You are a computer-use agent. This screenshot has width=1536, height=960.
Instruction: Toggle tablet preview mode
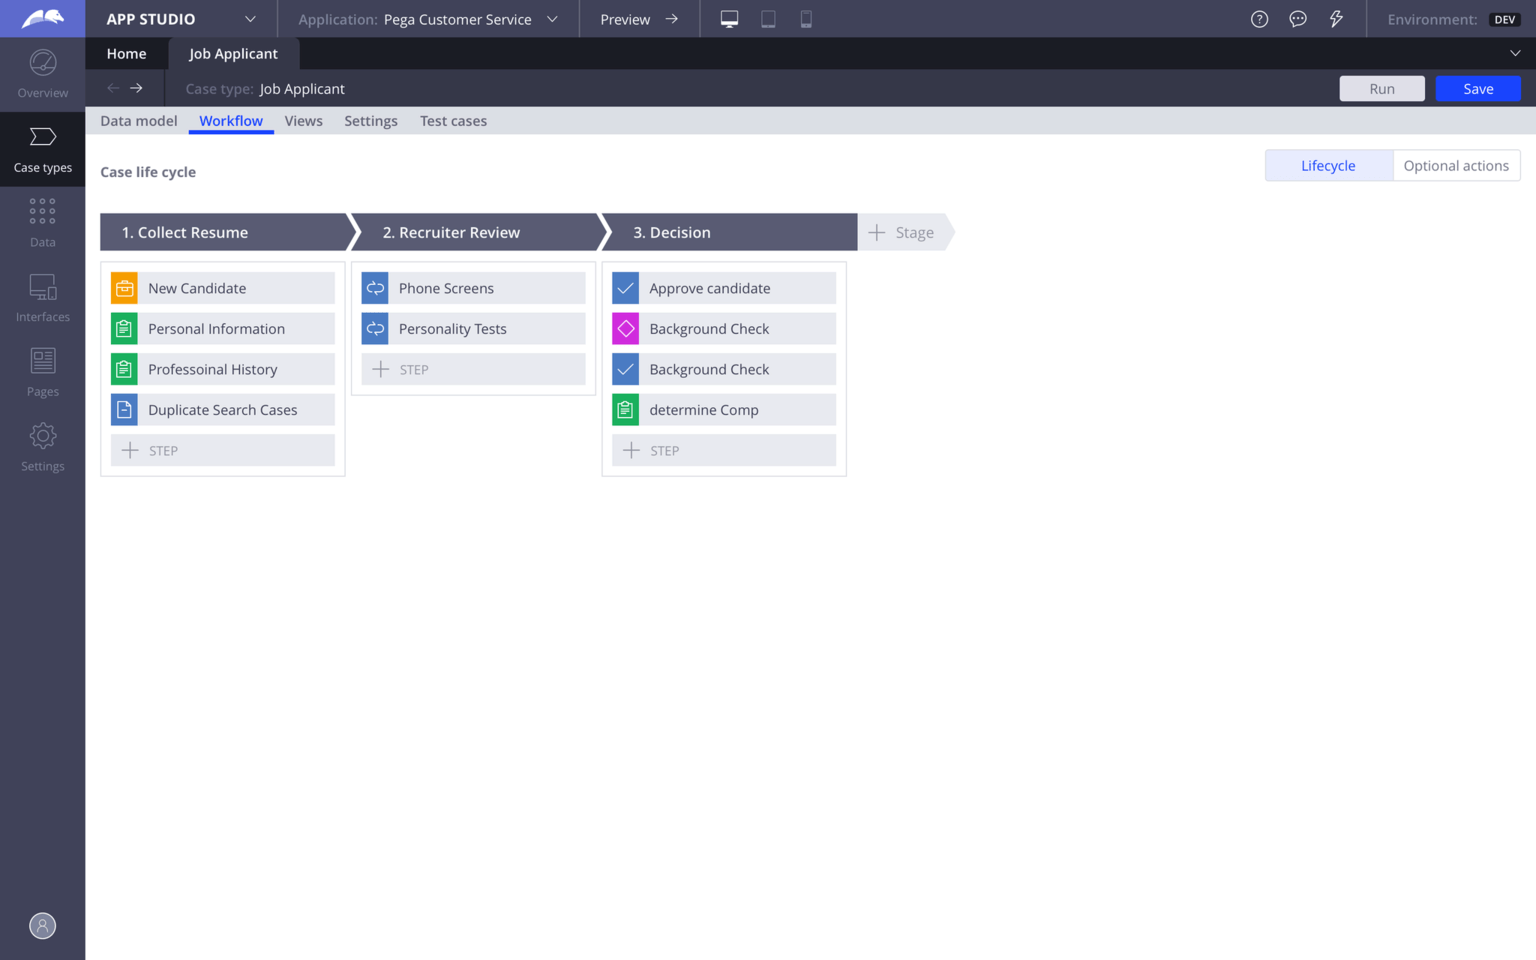point(767,18)
